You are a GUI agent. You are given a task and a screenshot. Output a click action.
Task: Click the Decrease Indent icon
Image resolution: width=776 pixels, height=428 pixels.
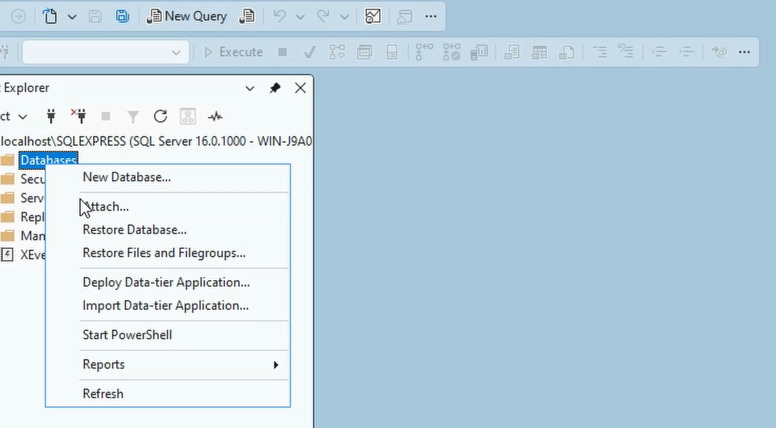(659, 52)
